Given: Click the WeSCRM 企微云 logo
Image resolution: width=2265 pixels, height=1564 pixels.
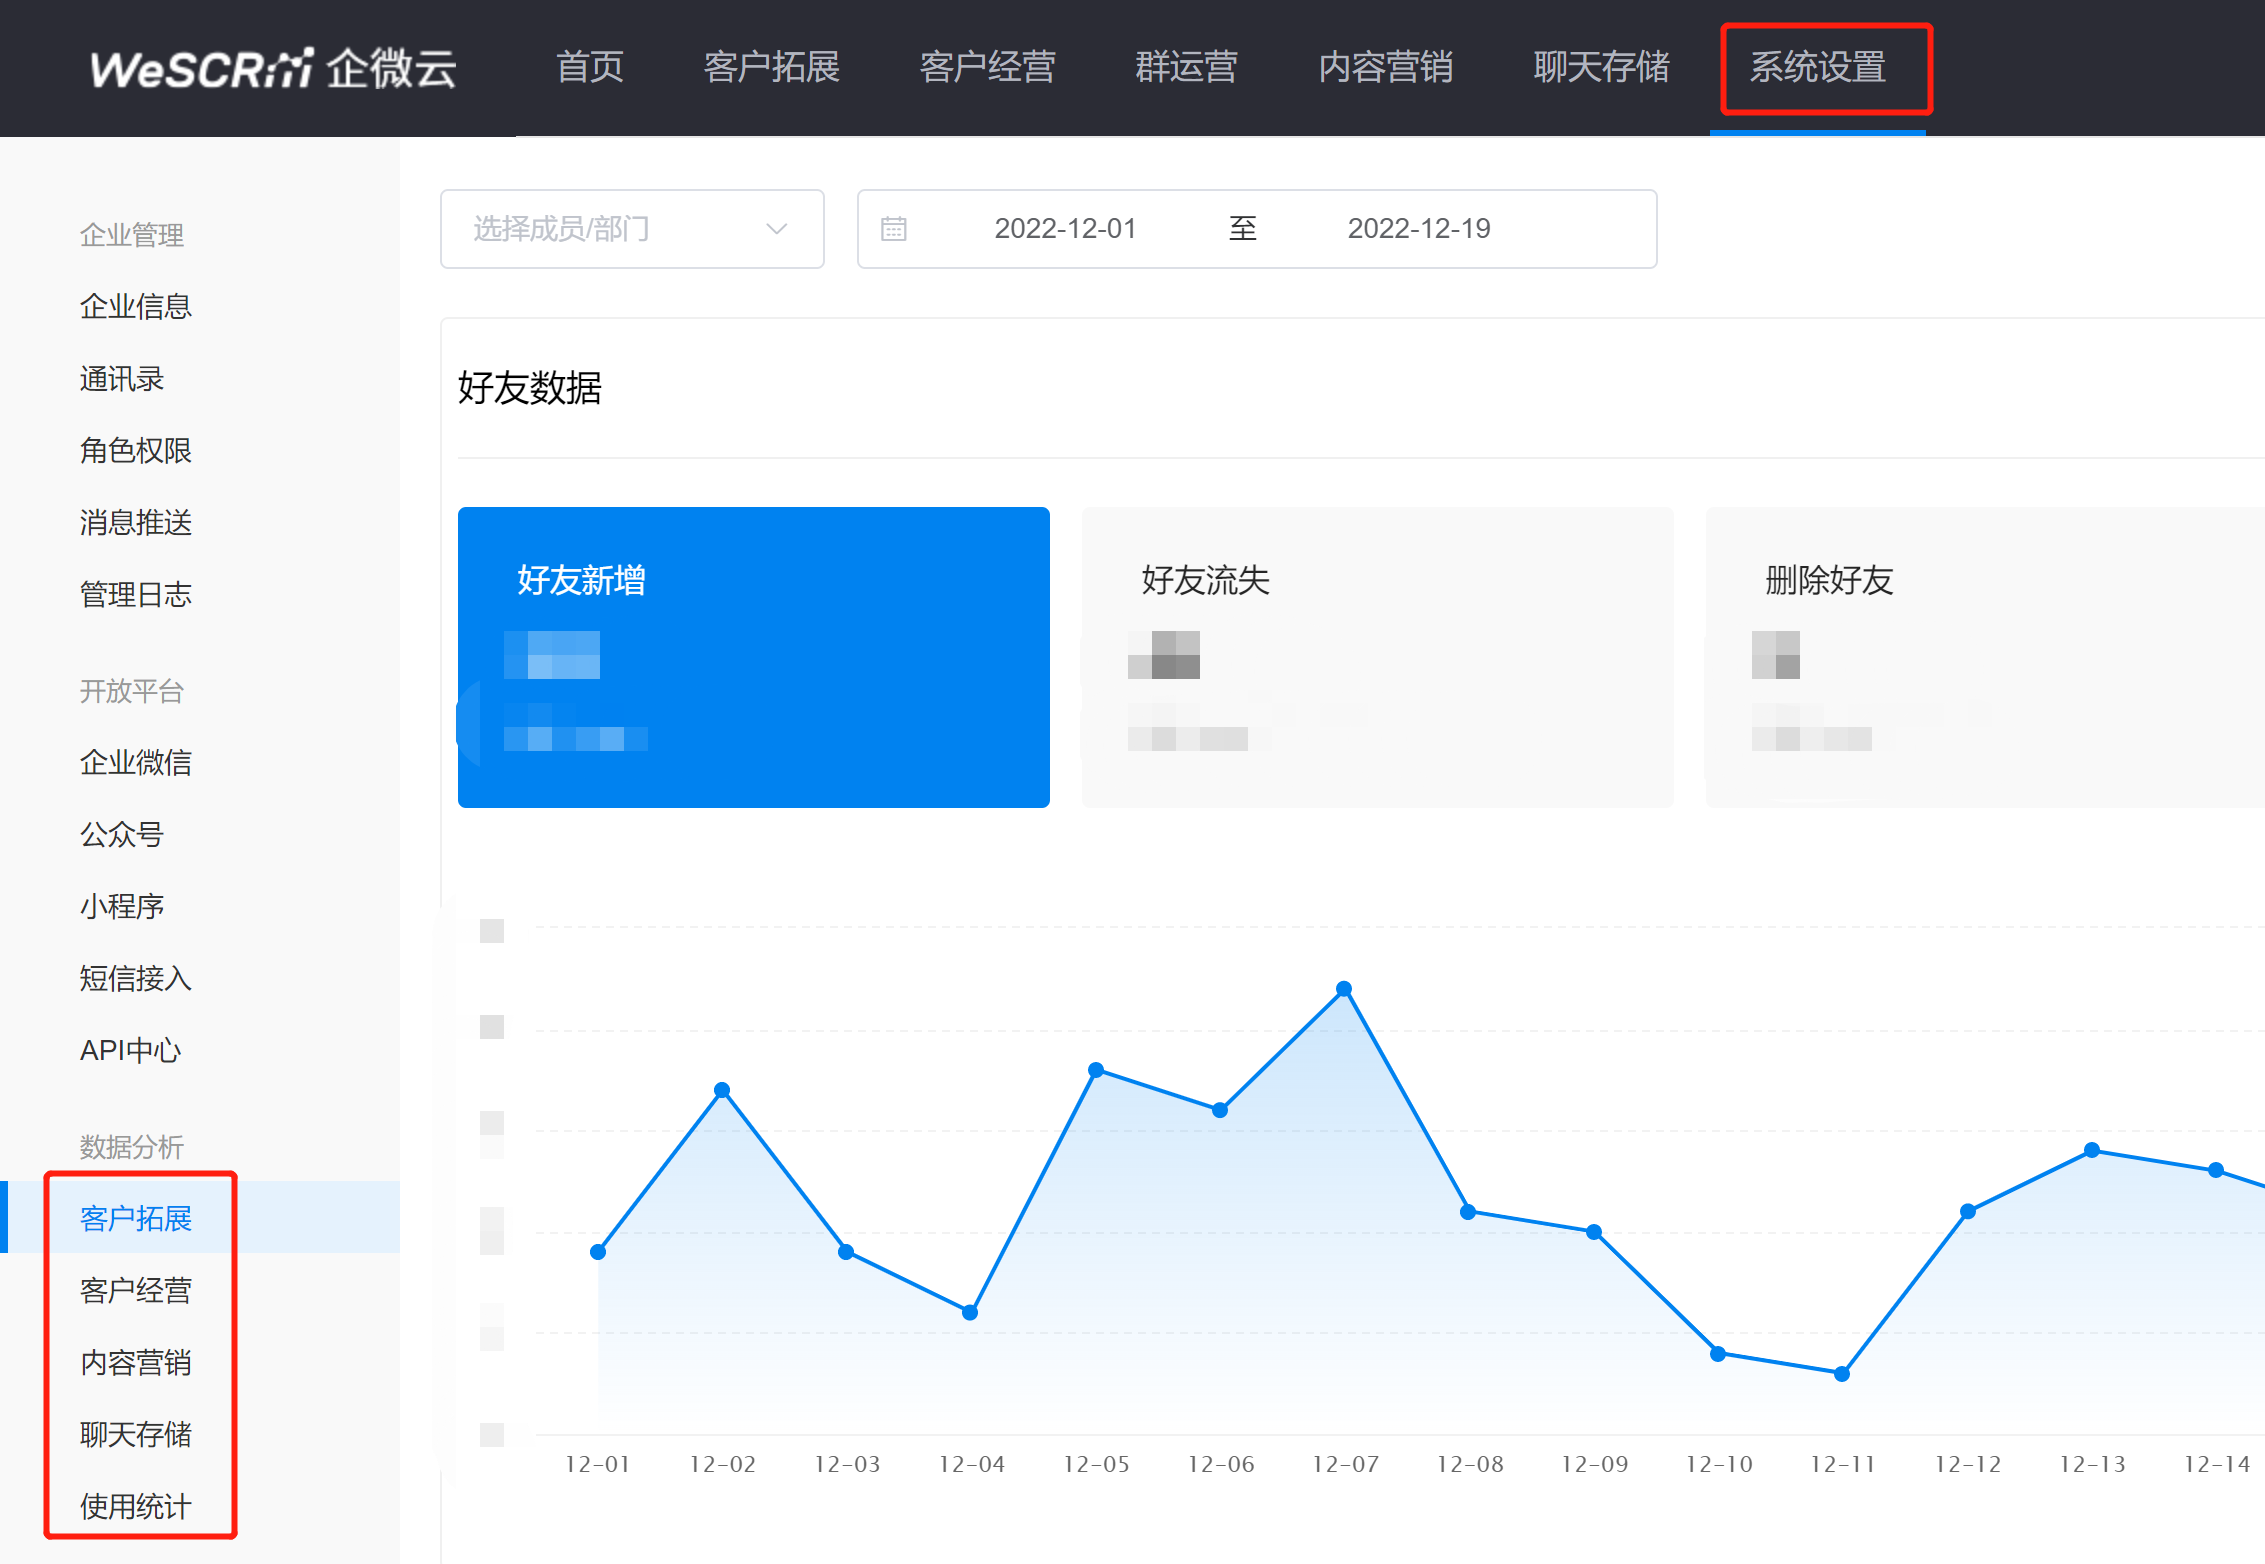Looking at the screenshot, I should coord(273,68).
